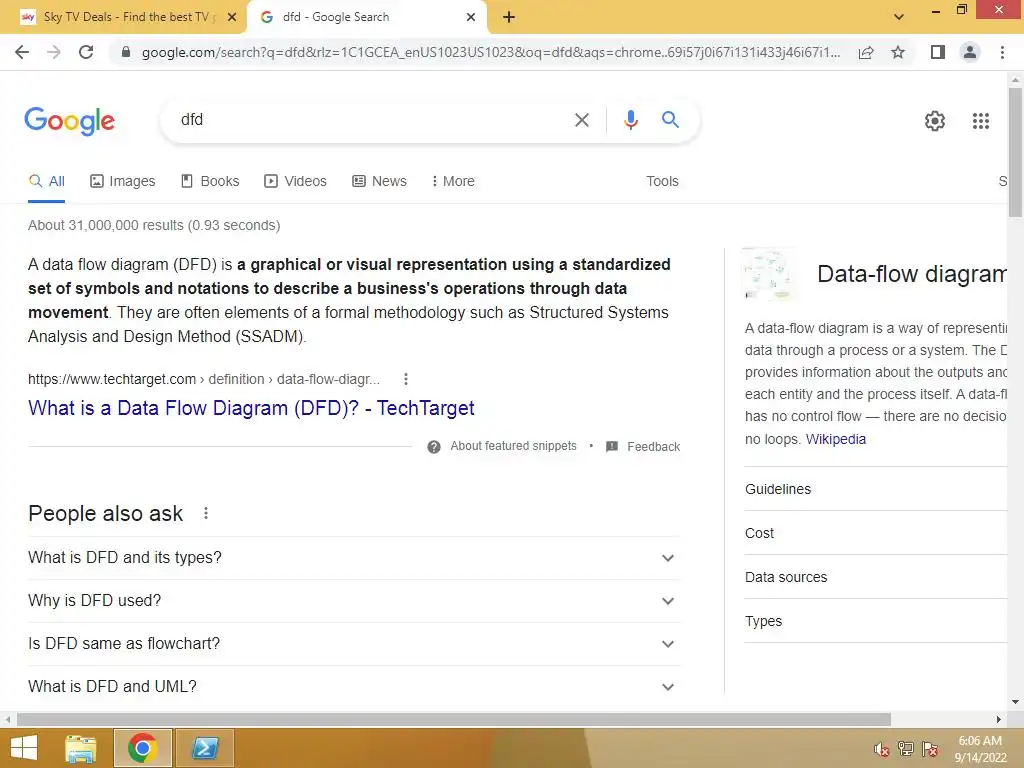Expand Guidelines in knowledge panel

pyautogui.click(x=876, y=489)
